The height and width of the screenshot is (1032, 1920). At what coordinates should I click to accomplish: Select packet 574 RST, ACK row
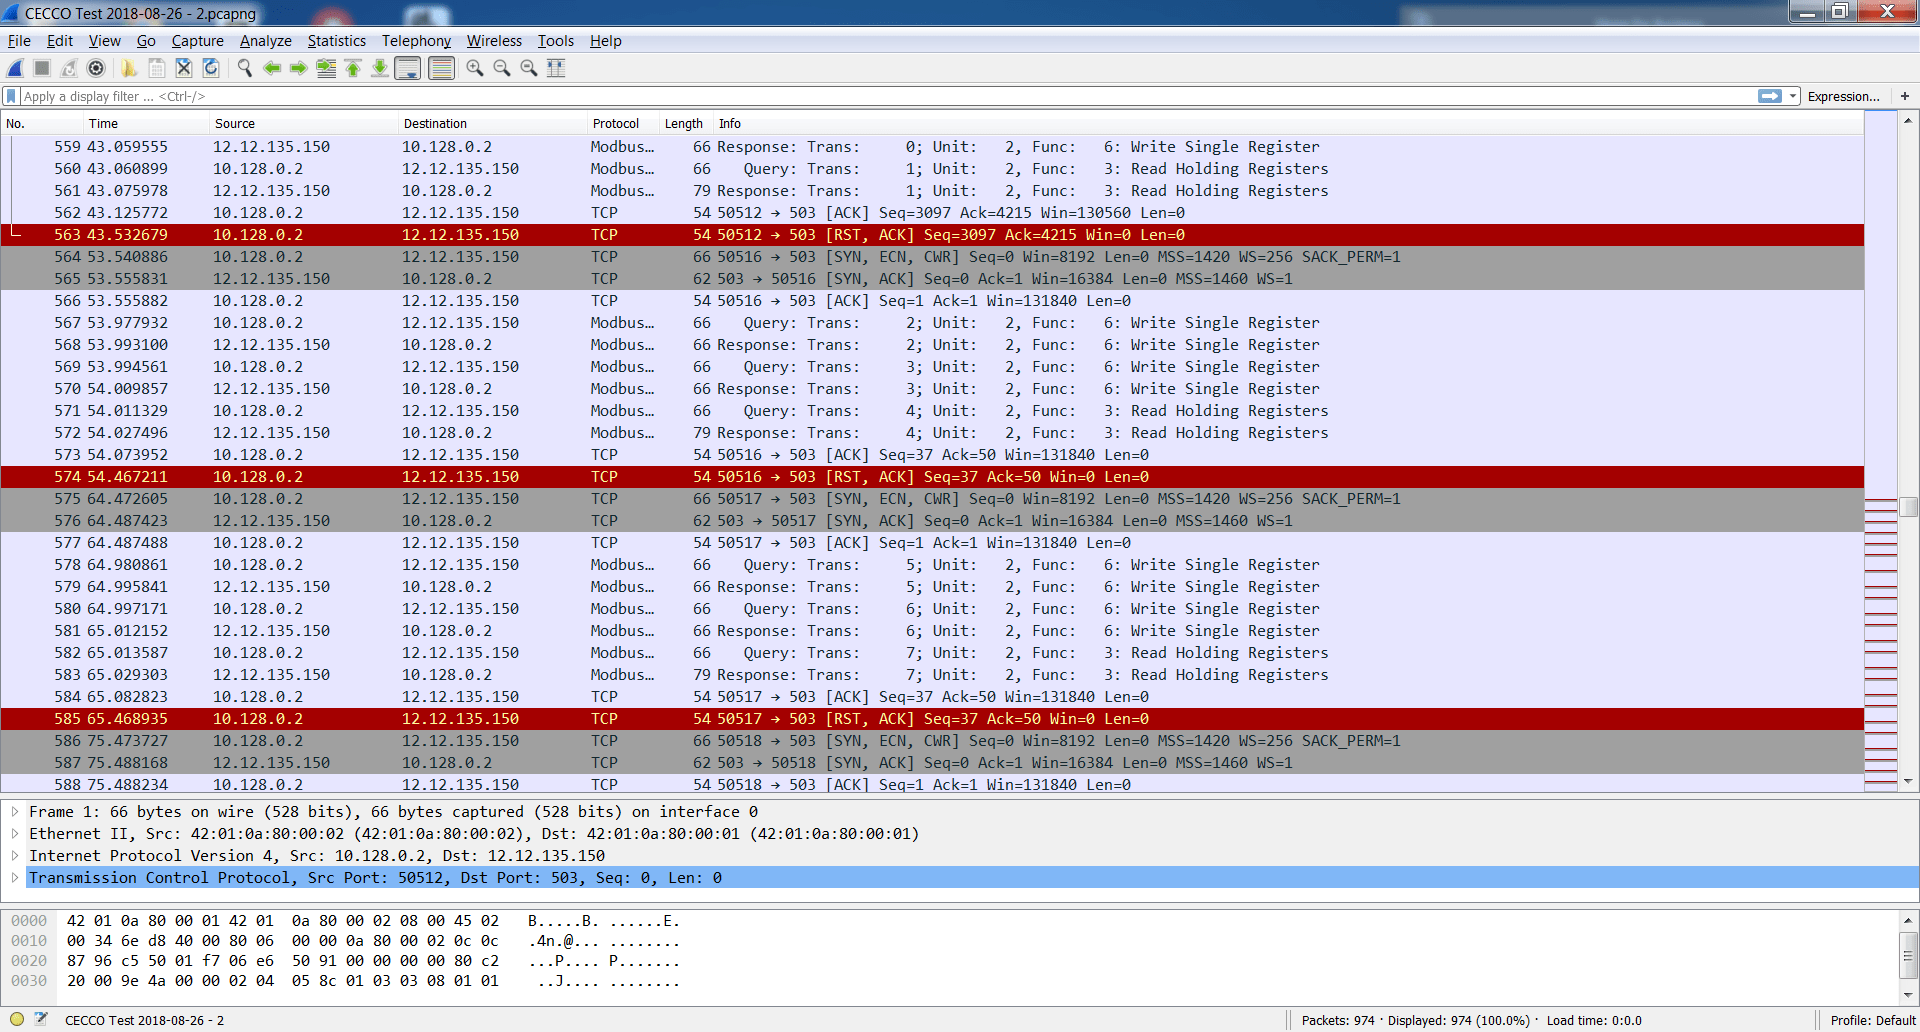pos(932,477)
